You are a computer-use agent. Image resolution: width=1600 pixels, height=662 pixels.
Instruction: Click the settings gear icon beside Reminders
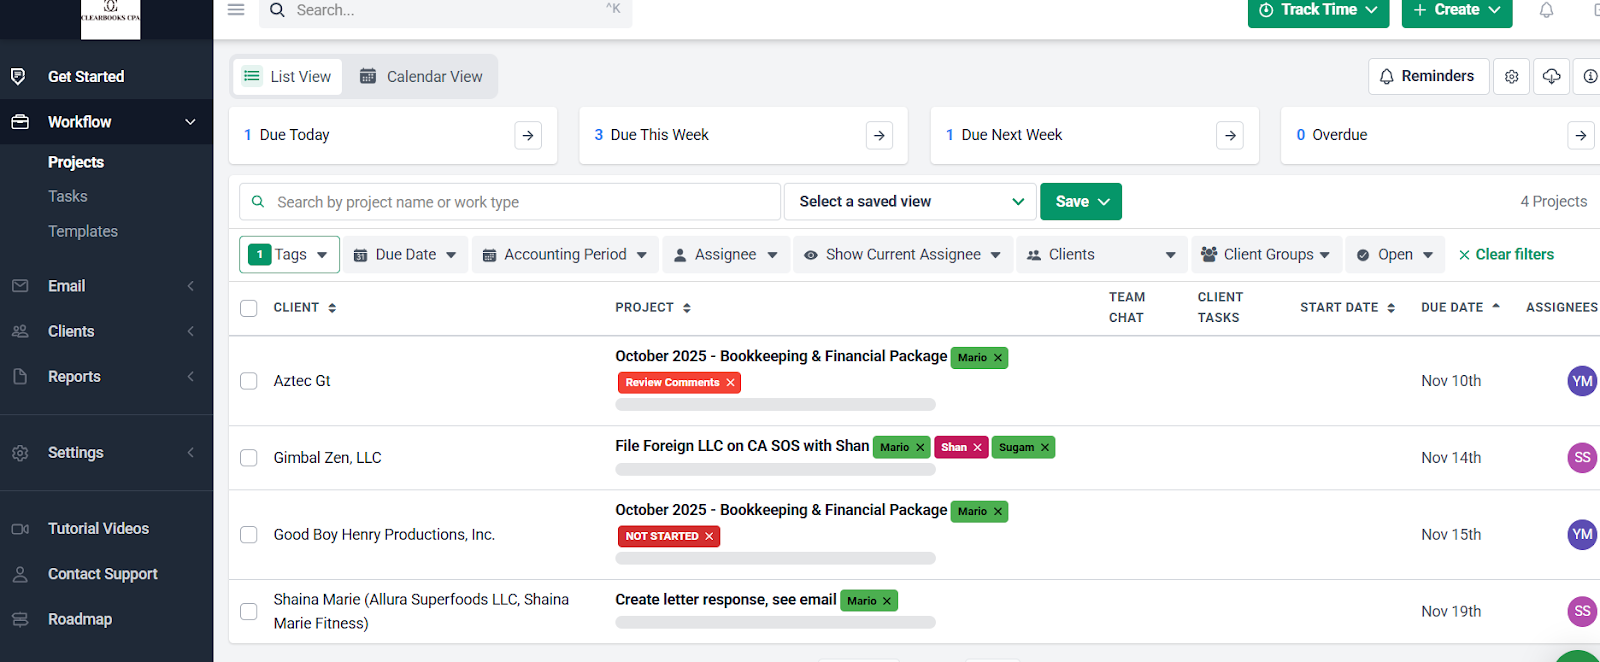[x=1511, y=77]
